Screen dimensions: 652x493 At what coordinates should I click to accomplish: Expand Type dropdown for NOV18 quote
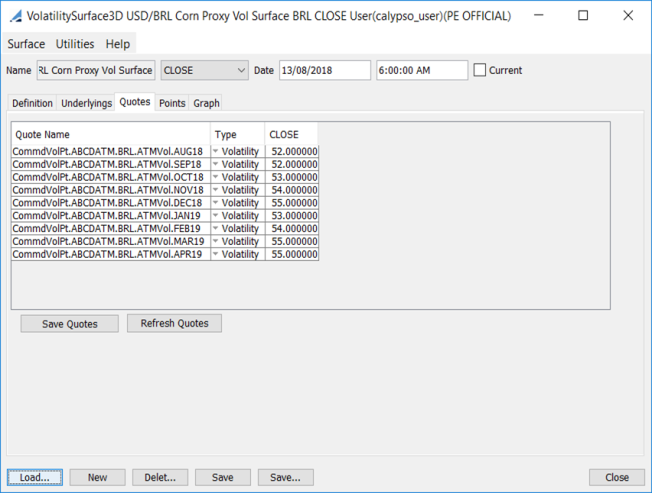215,190
